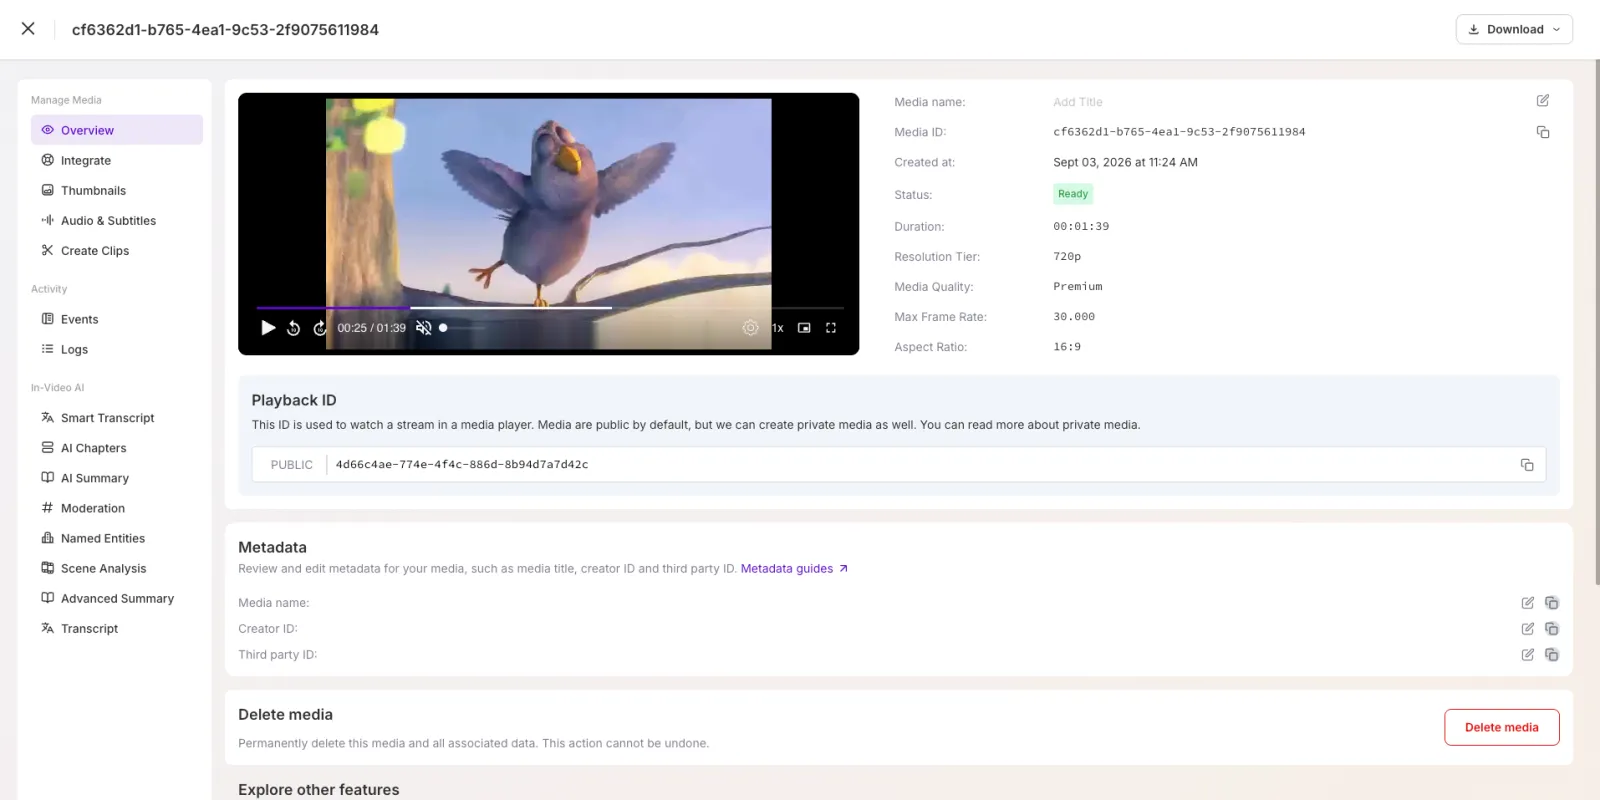Rewind video using the skip-back icon

pos(294,328)
